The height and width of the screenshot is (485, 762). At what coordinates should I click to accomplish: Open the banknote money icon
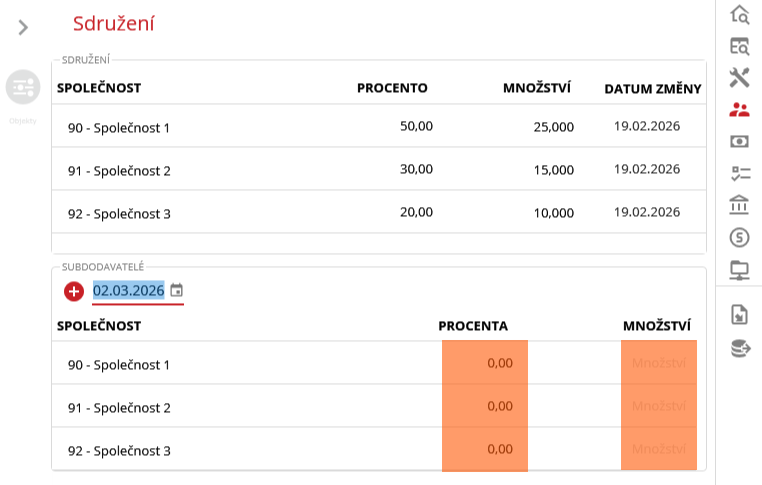tap(739, 141)
